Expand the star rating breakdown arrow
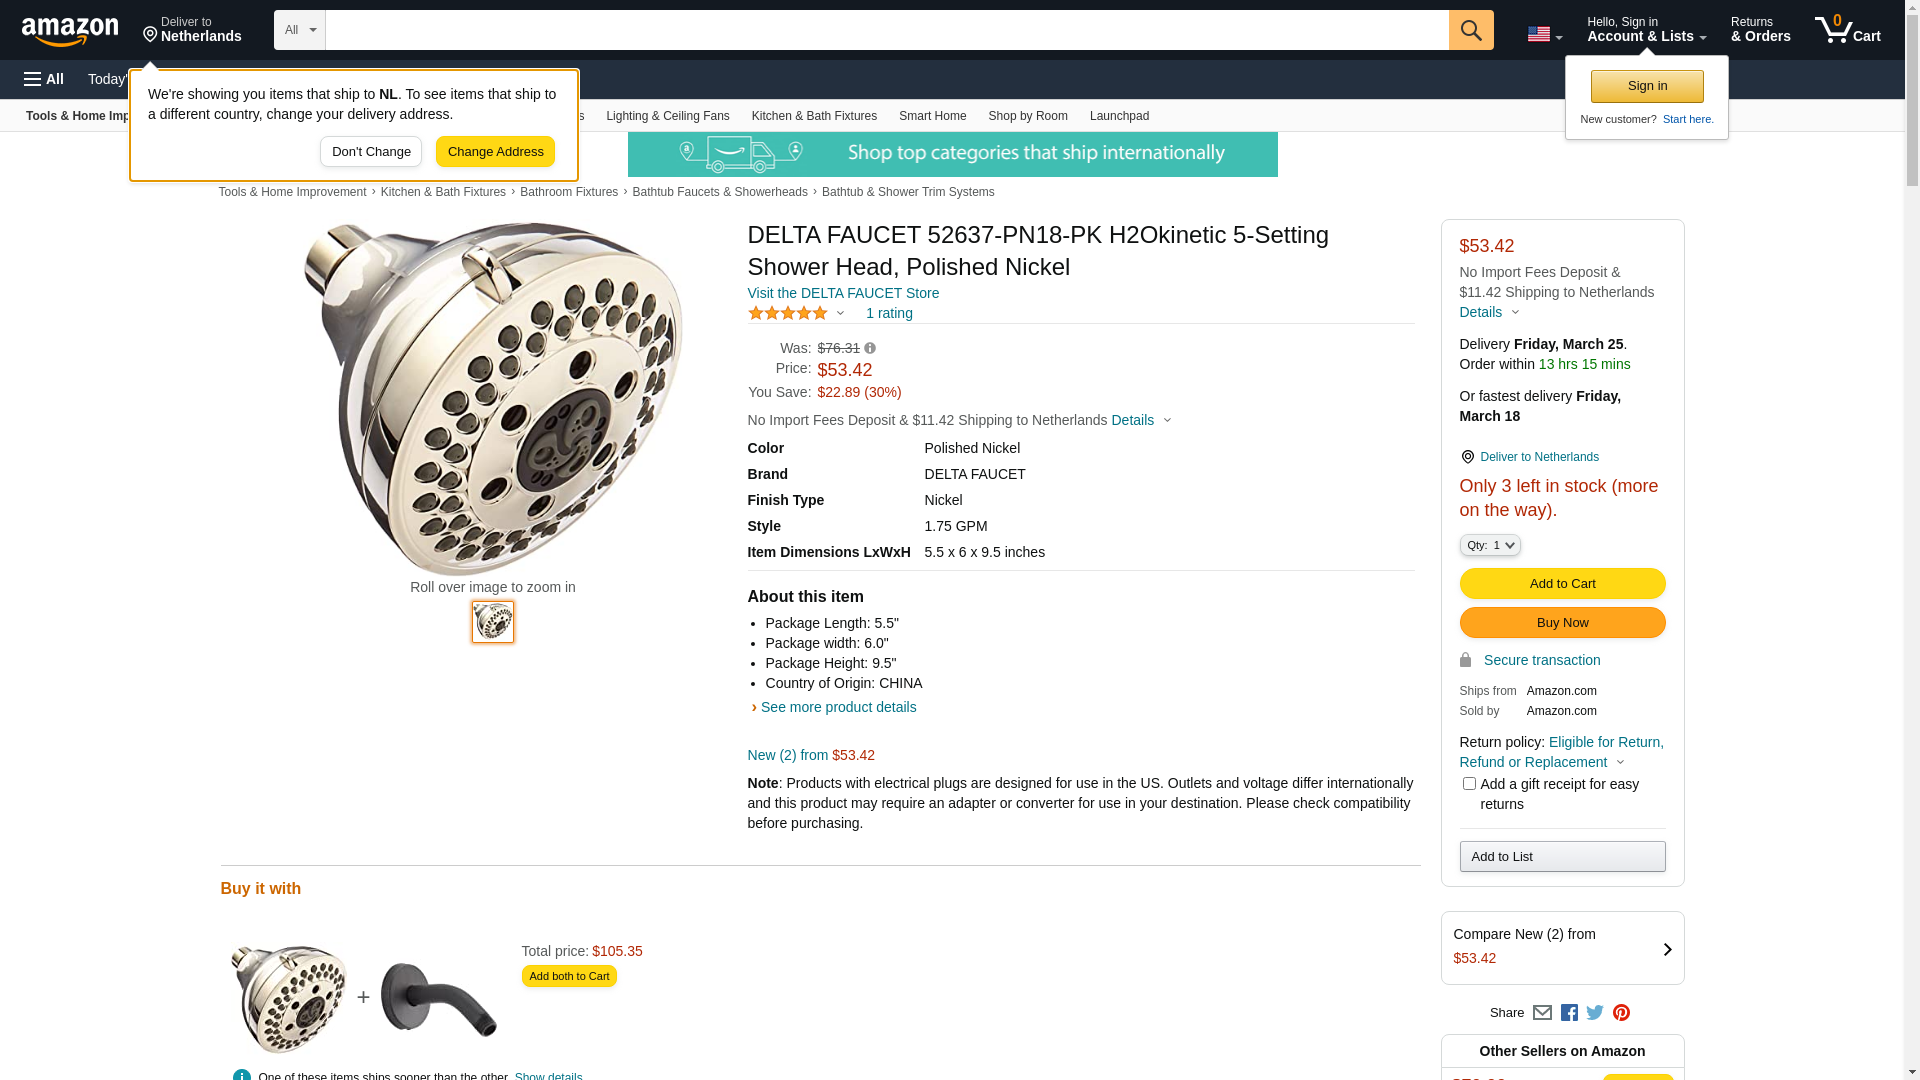Viewport: 1920px width, 1080px height. coord(840,314)
